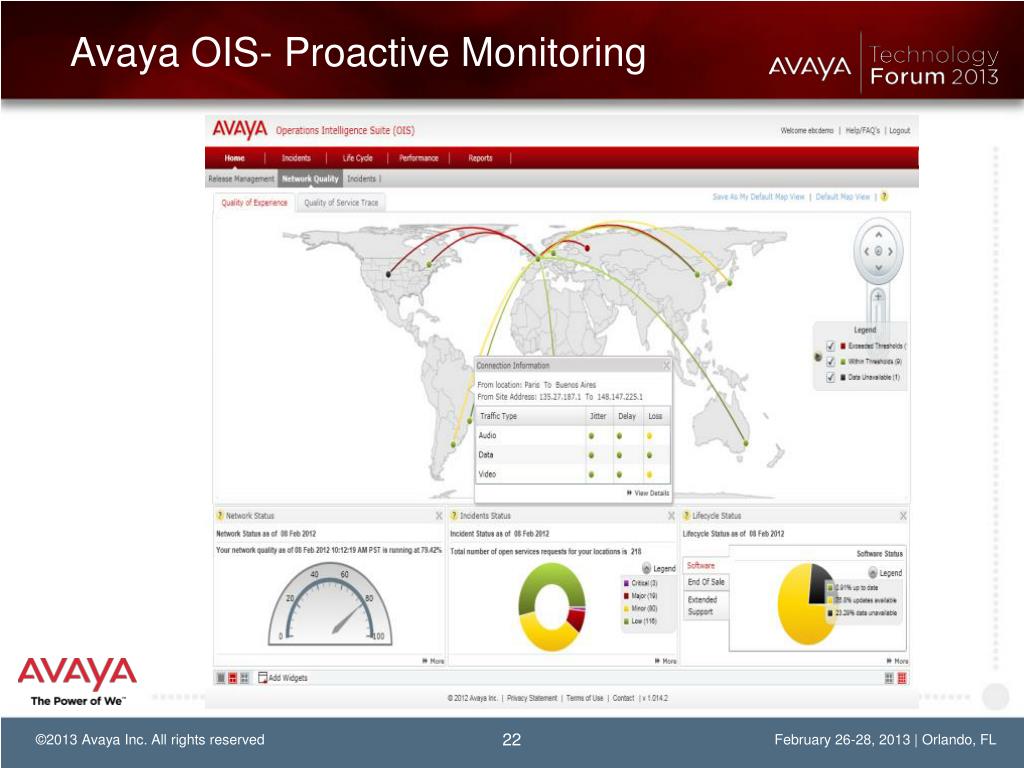Click gray grid icon at bottom right
Screen dimensions: 1024x768
(x=889, y=679)
